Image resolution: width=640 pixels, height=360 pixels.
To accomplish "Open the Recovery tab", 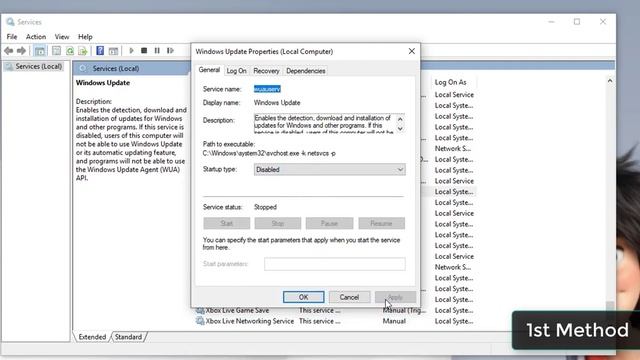I will 266,71.
